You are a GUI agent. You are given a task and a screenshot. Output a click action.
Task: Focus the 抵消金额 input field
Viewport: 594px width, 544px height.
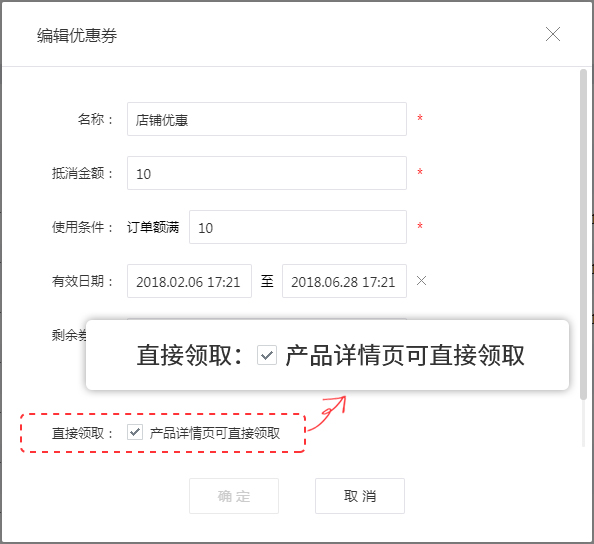tap(267, 173)
